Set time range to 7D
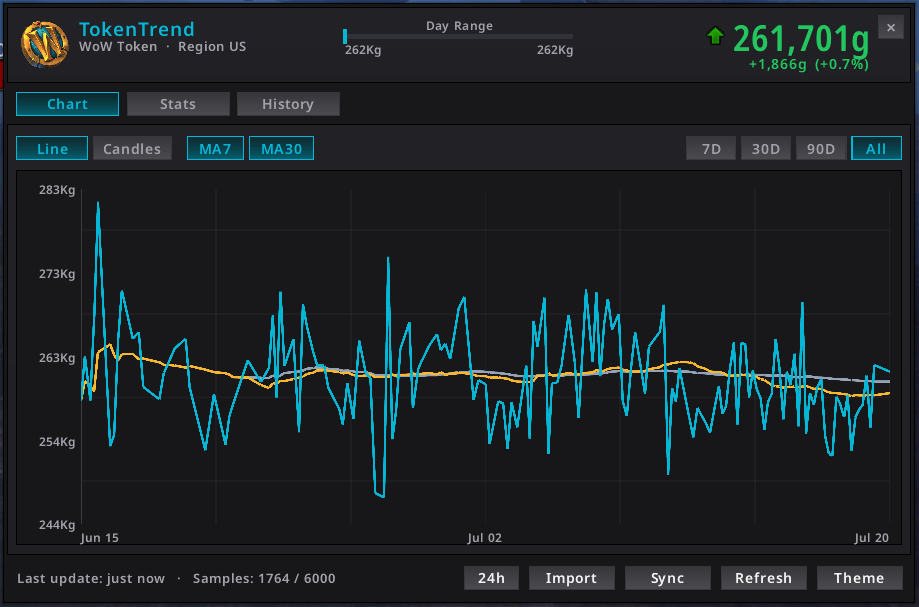The width and height of the screenshot is (919, 607). click(711, 148)
